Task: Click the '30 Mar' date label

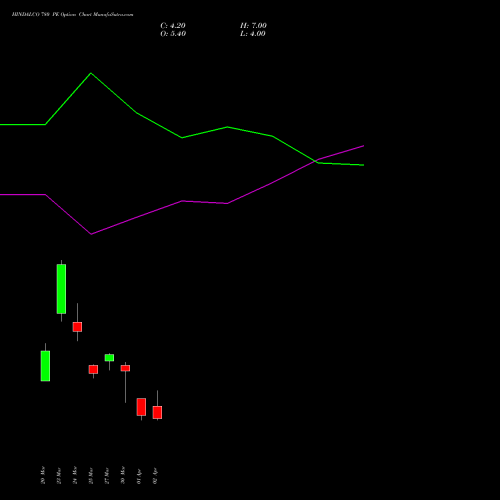Action: 123,475
